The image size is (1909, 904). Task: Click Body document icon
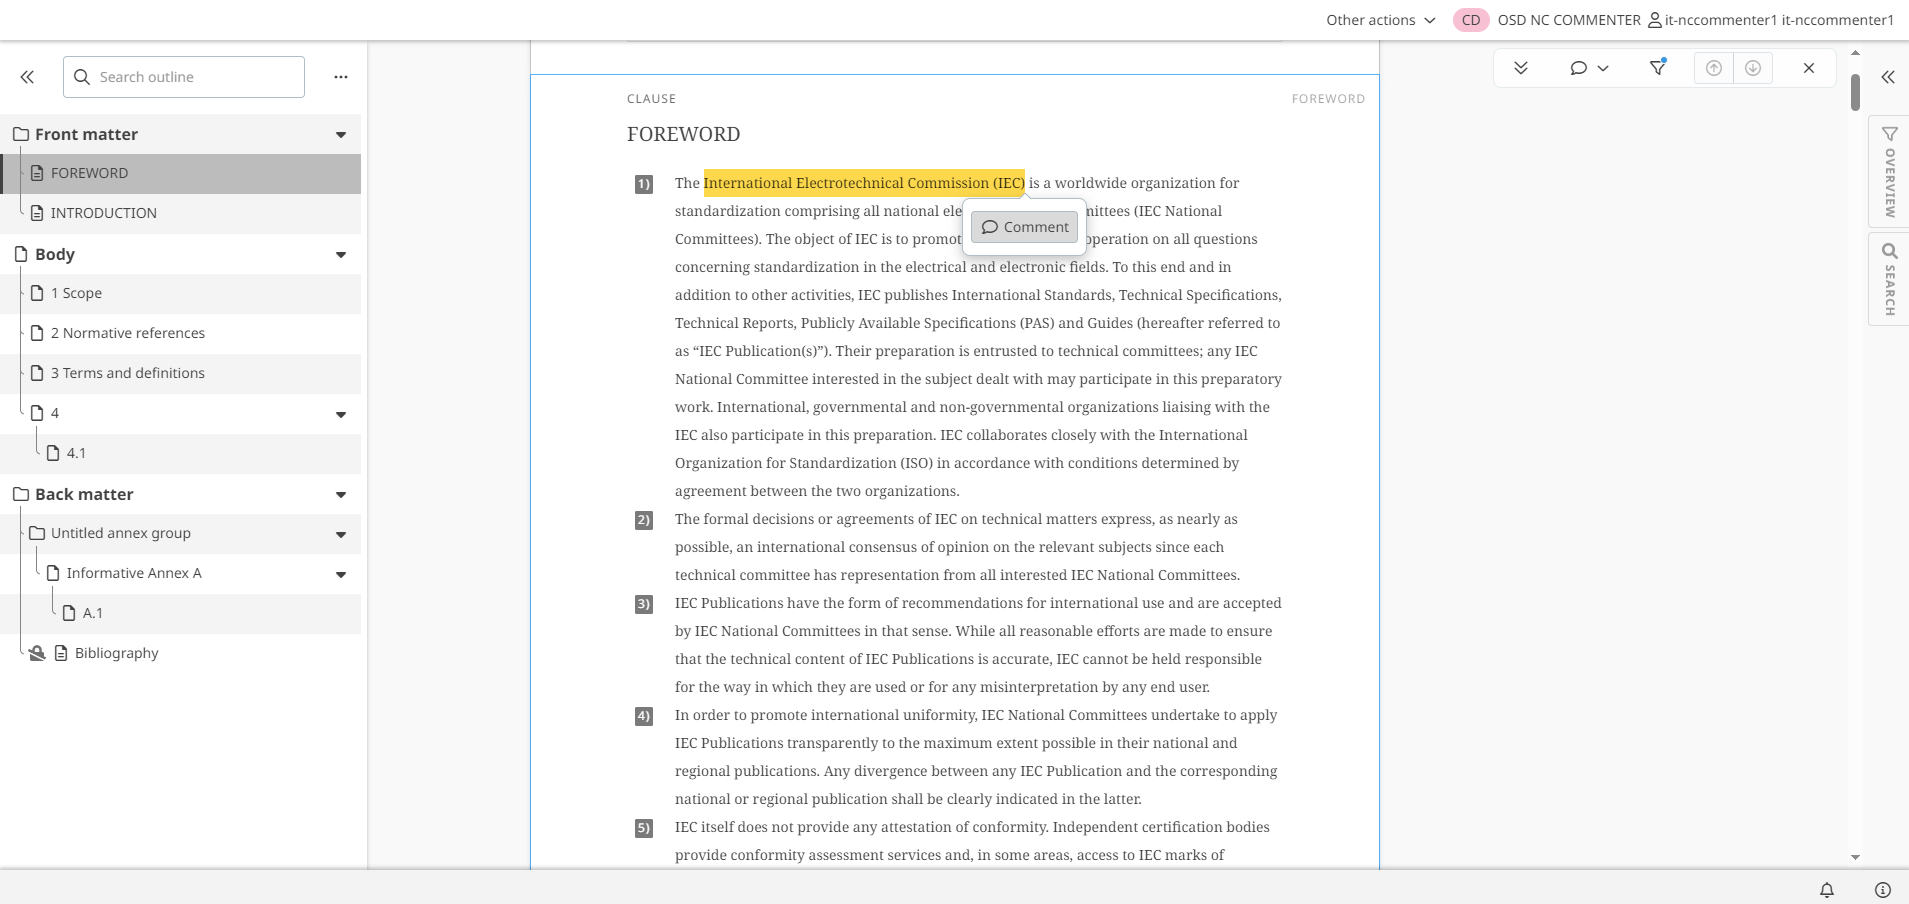point(20,254)
